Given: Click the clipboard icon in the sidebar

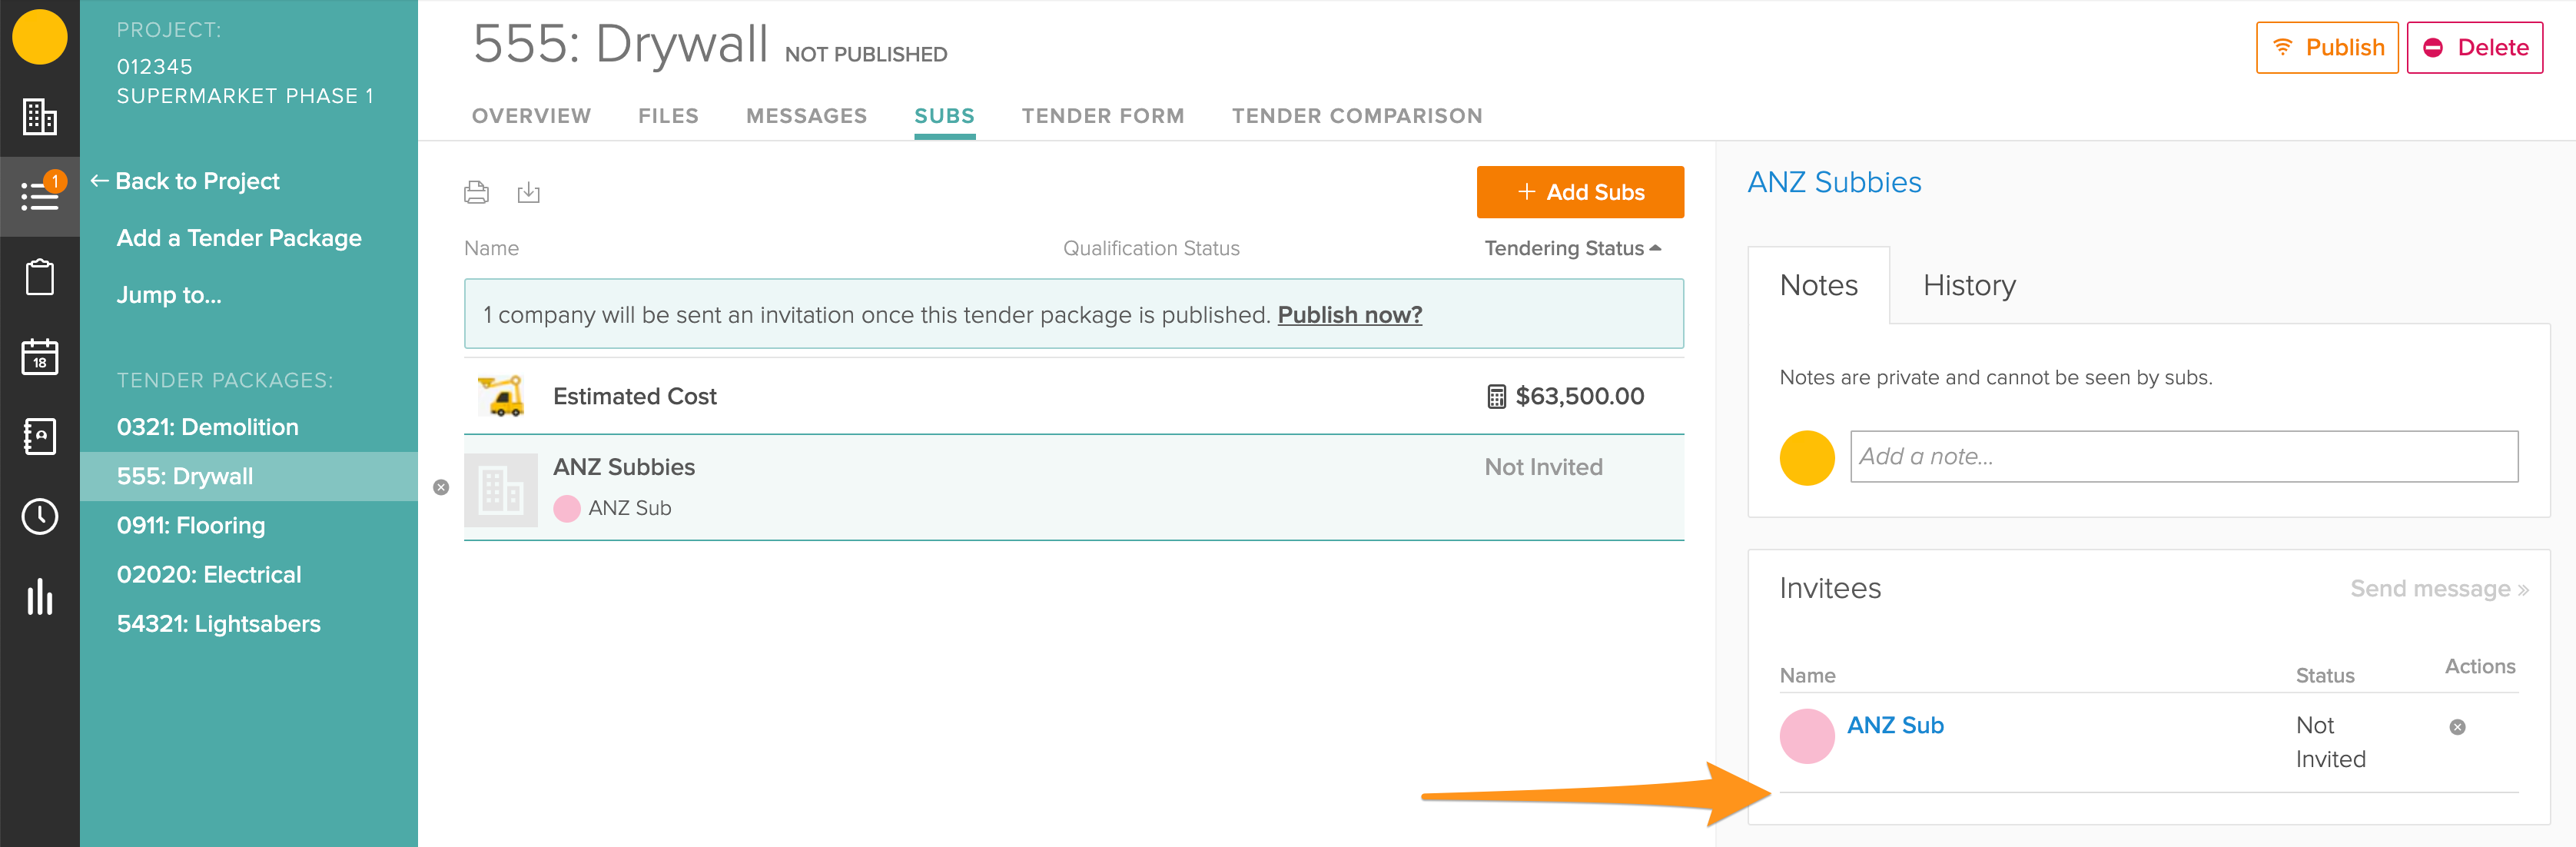Looking at the screenshot, I should 39,277.
